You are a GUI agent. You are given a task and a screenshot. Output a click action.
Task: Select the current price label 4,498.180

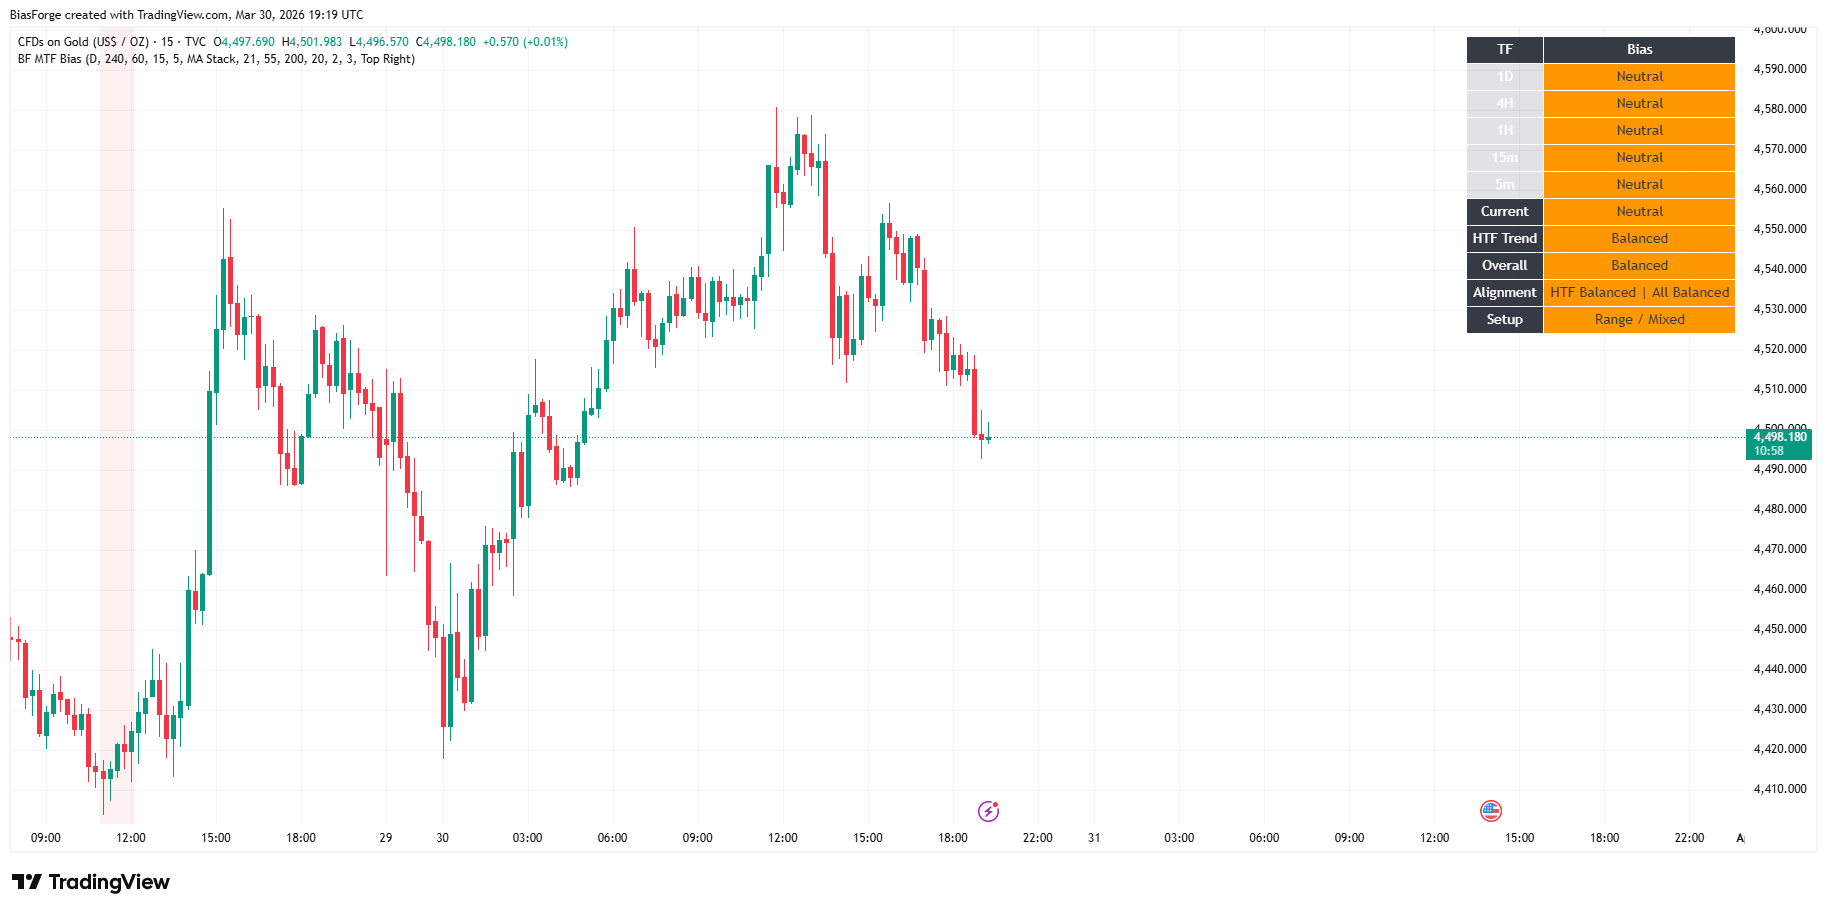(x=1780, y=438)
